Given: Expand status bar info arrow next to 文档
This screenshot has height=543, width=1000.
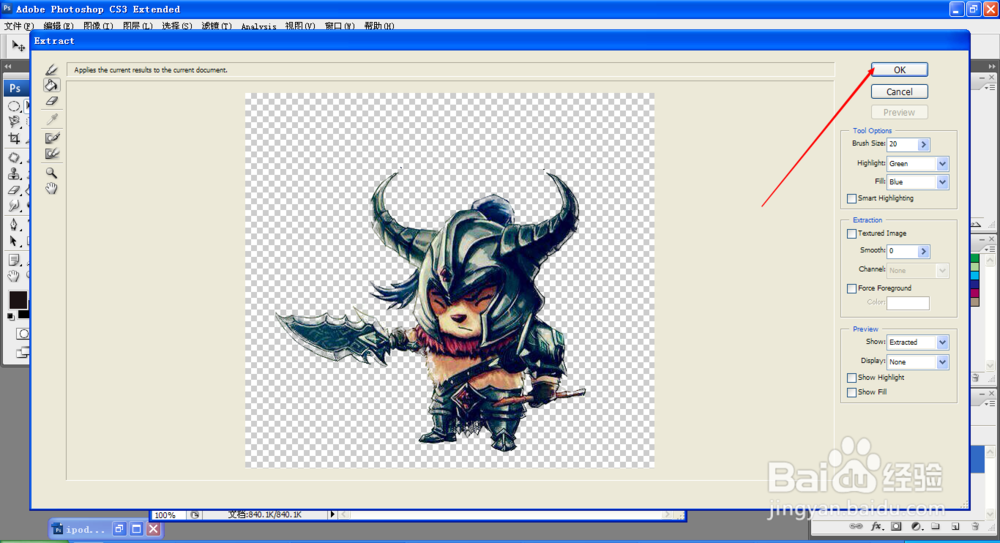Looking at the screenshot, I should coord(332,514).
